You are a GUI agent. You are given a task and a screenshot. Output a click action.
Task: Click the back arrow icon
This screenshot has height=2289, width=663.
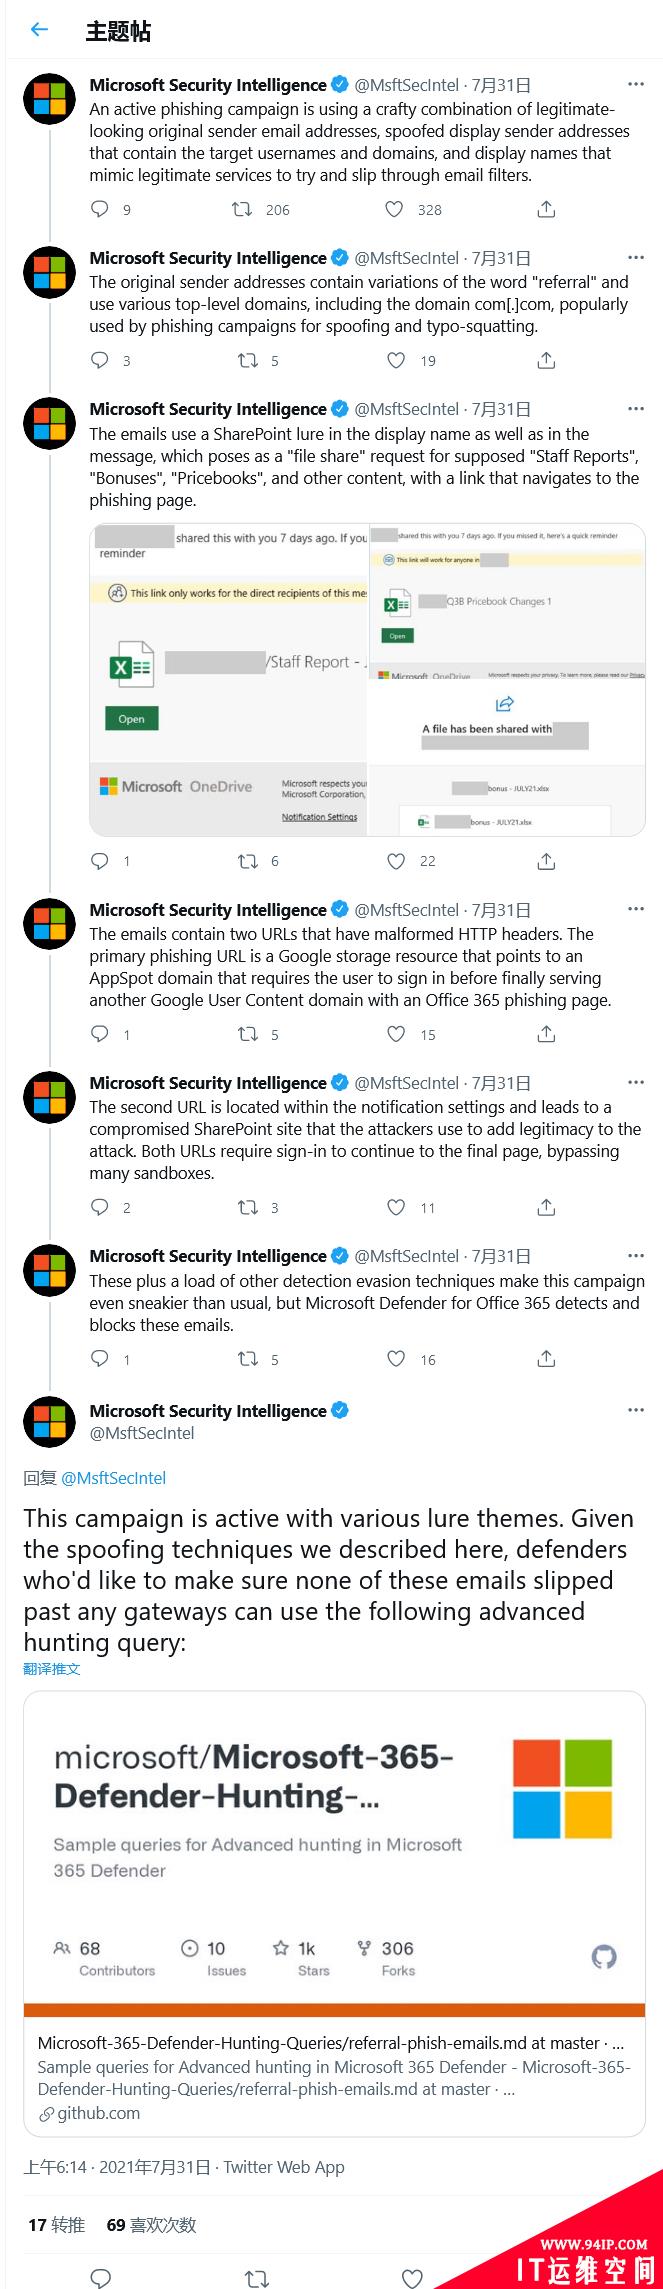coord(39,30)
